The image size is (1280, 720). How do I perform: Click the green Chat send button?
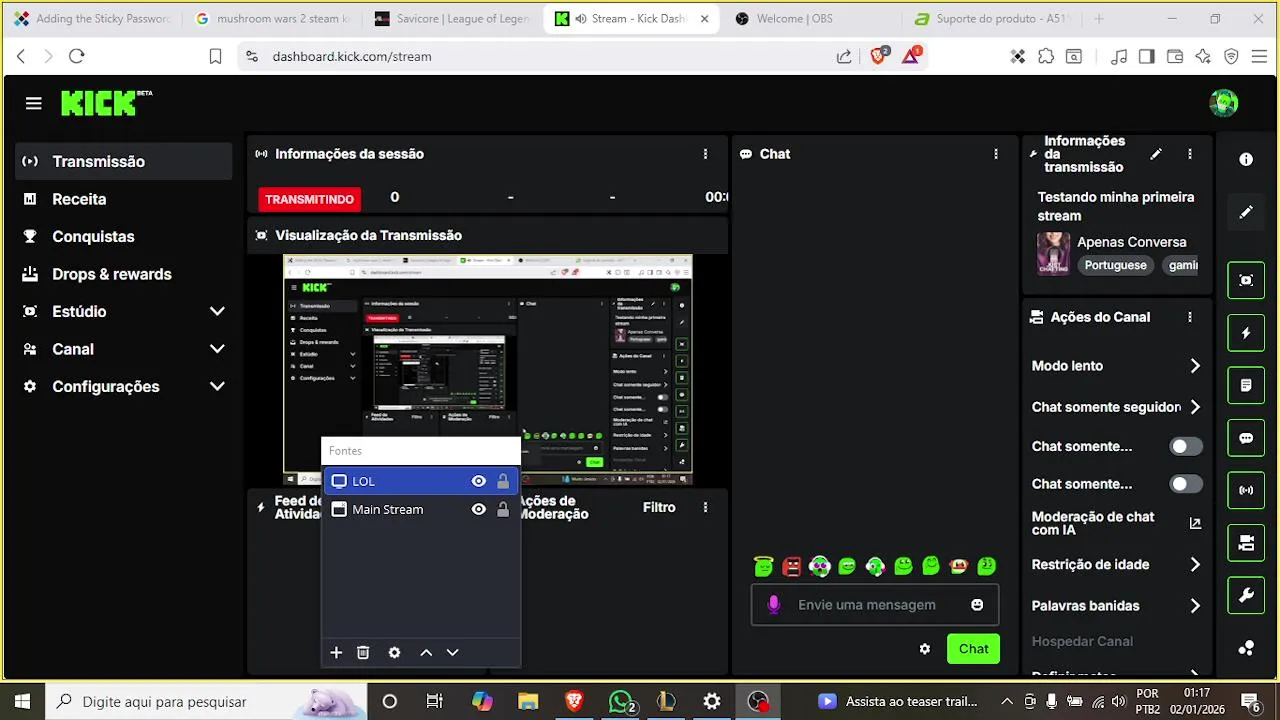point(973,649)
